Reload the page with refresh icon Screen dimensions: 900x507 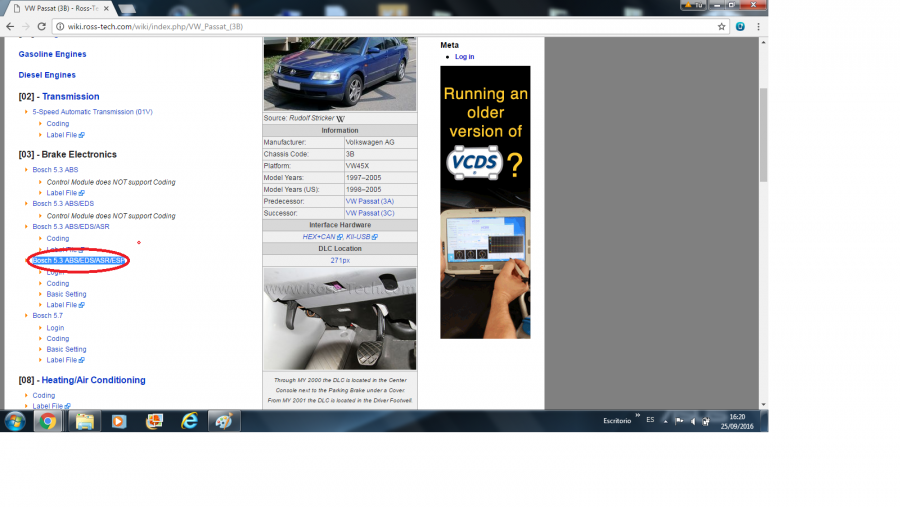41,26
